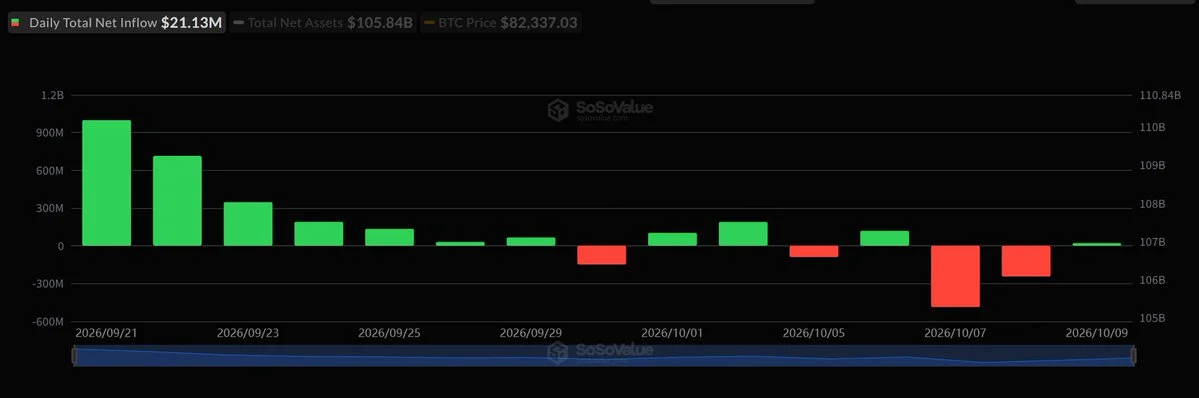
Task: Click the 106B right axis label
Action: 1152,280
